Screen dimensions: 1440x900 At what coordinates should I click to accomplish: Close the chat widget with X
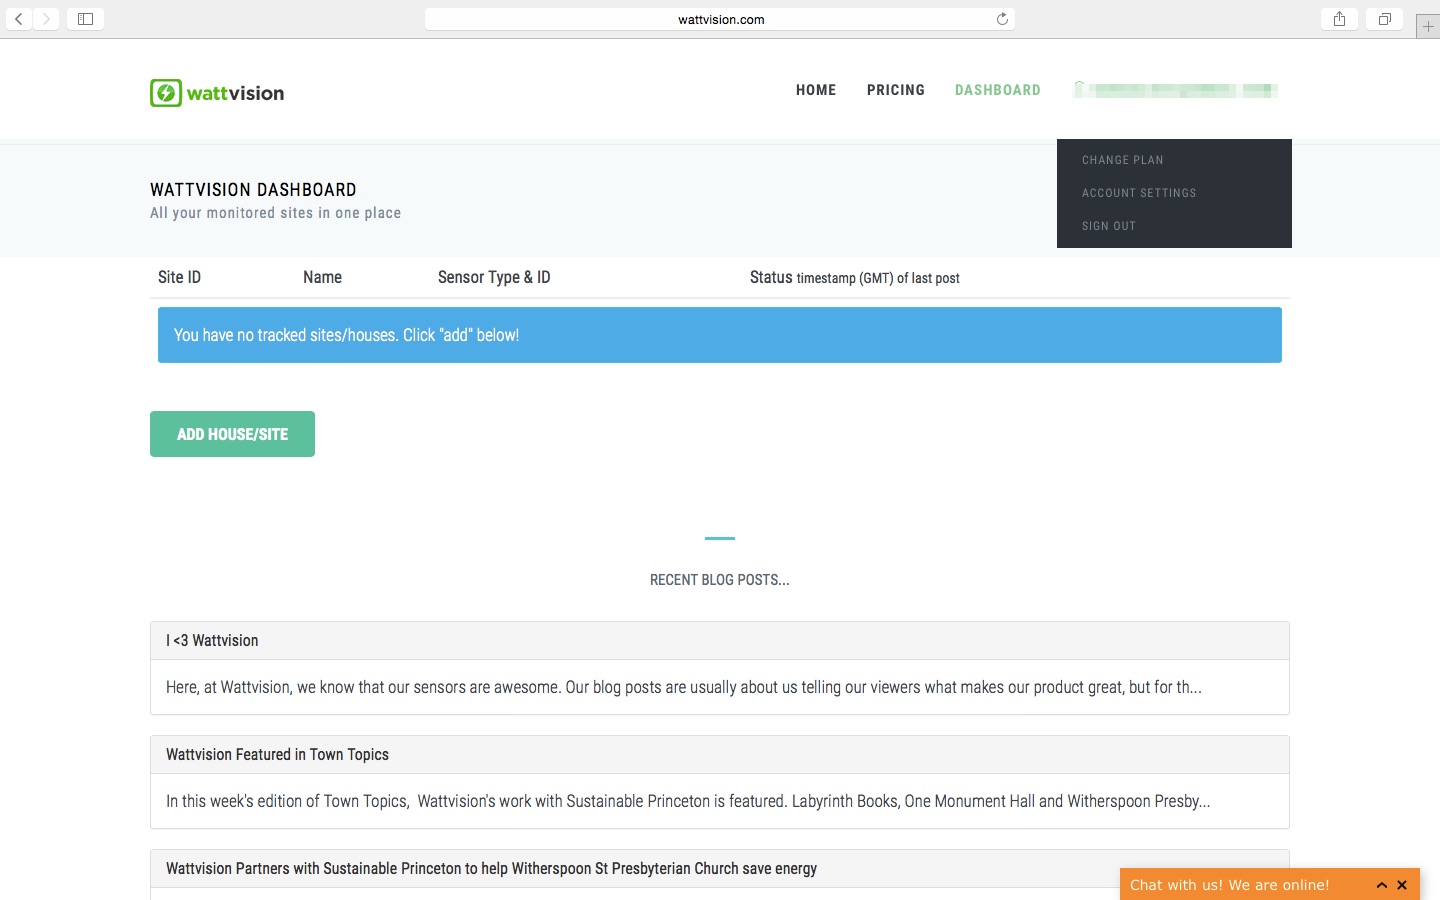click(1402, 885)
